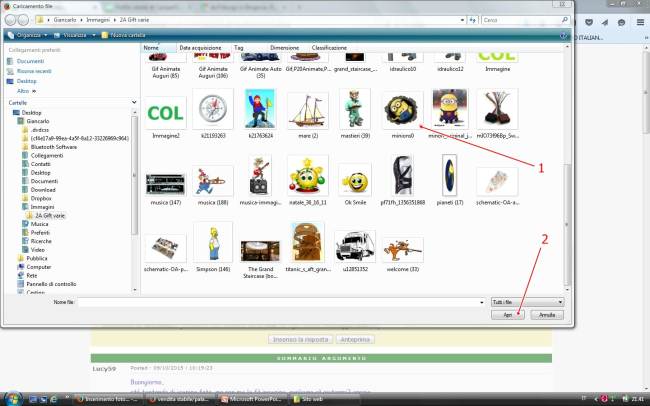This screenshot has width=650, height=406.
Task: Click the Apri button
Action: 510,315
